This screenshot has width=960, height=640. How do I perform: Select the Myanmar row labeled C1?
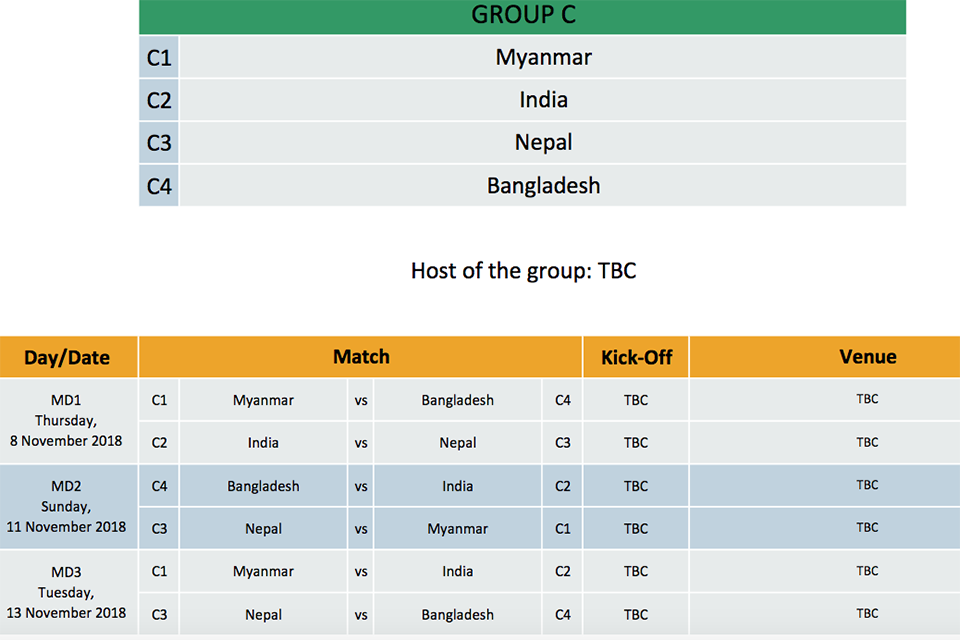(x=522, y=57)
